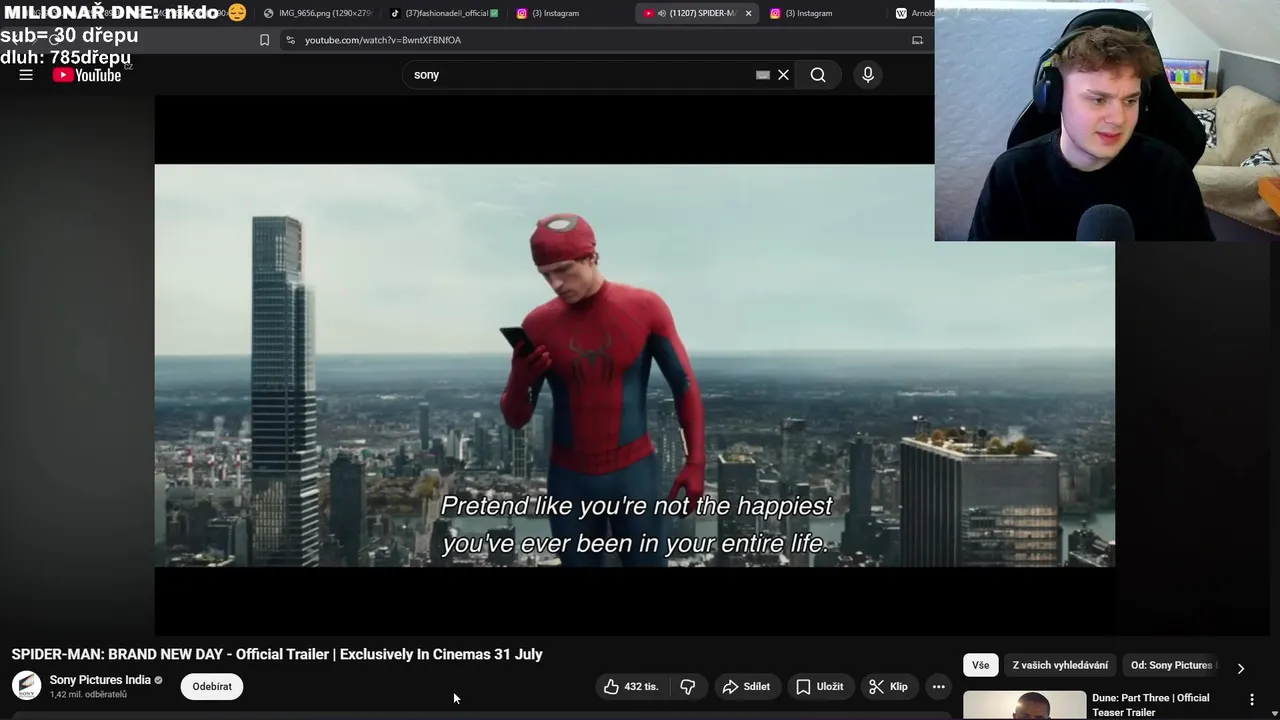Viewport: 1280px width, 720px height.
Task: Click '1,42 mil. odběratelů' subscriber count
Action: pyautogui.click(x=88, y=694)
